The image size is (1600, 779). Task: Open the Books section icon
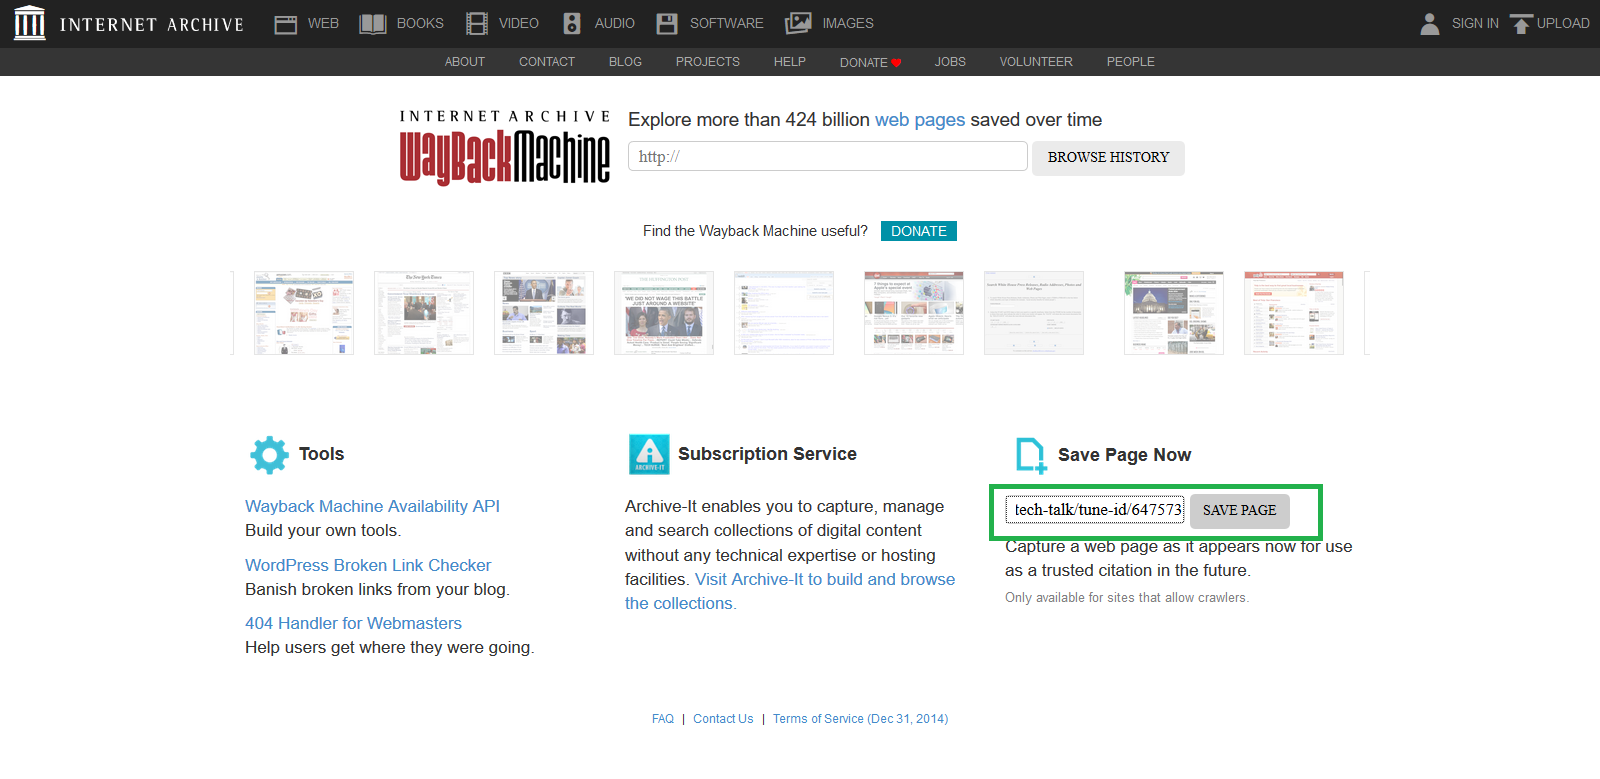click(373, 24)
